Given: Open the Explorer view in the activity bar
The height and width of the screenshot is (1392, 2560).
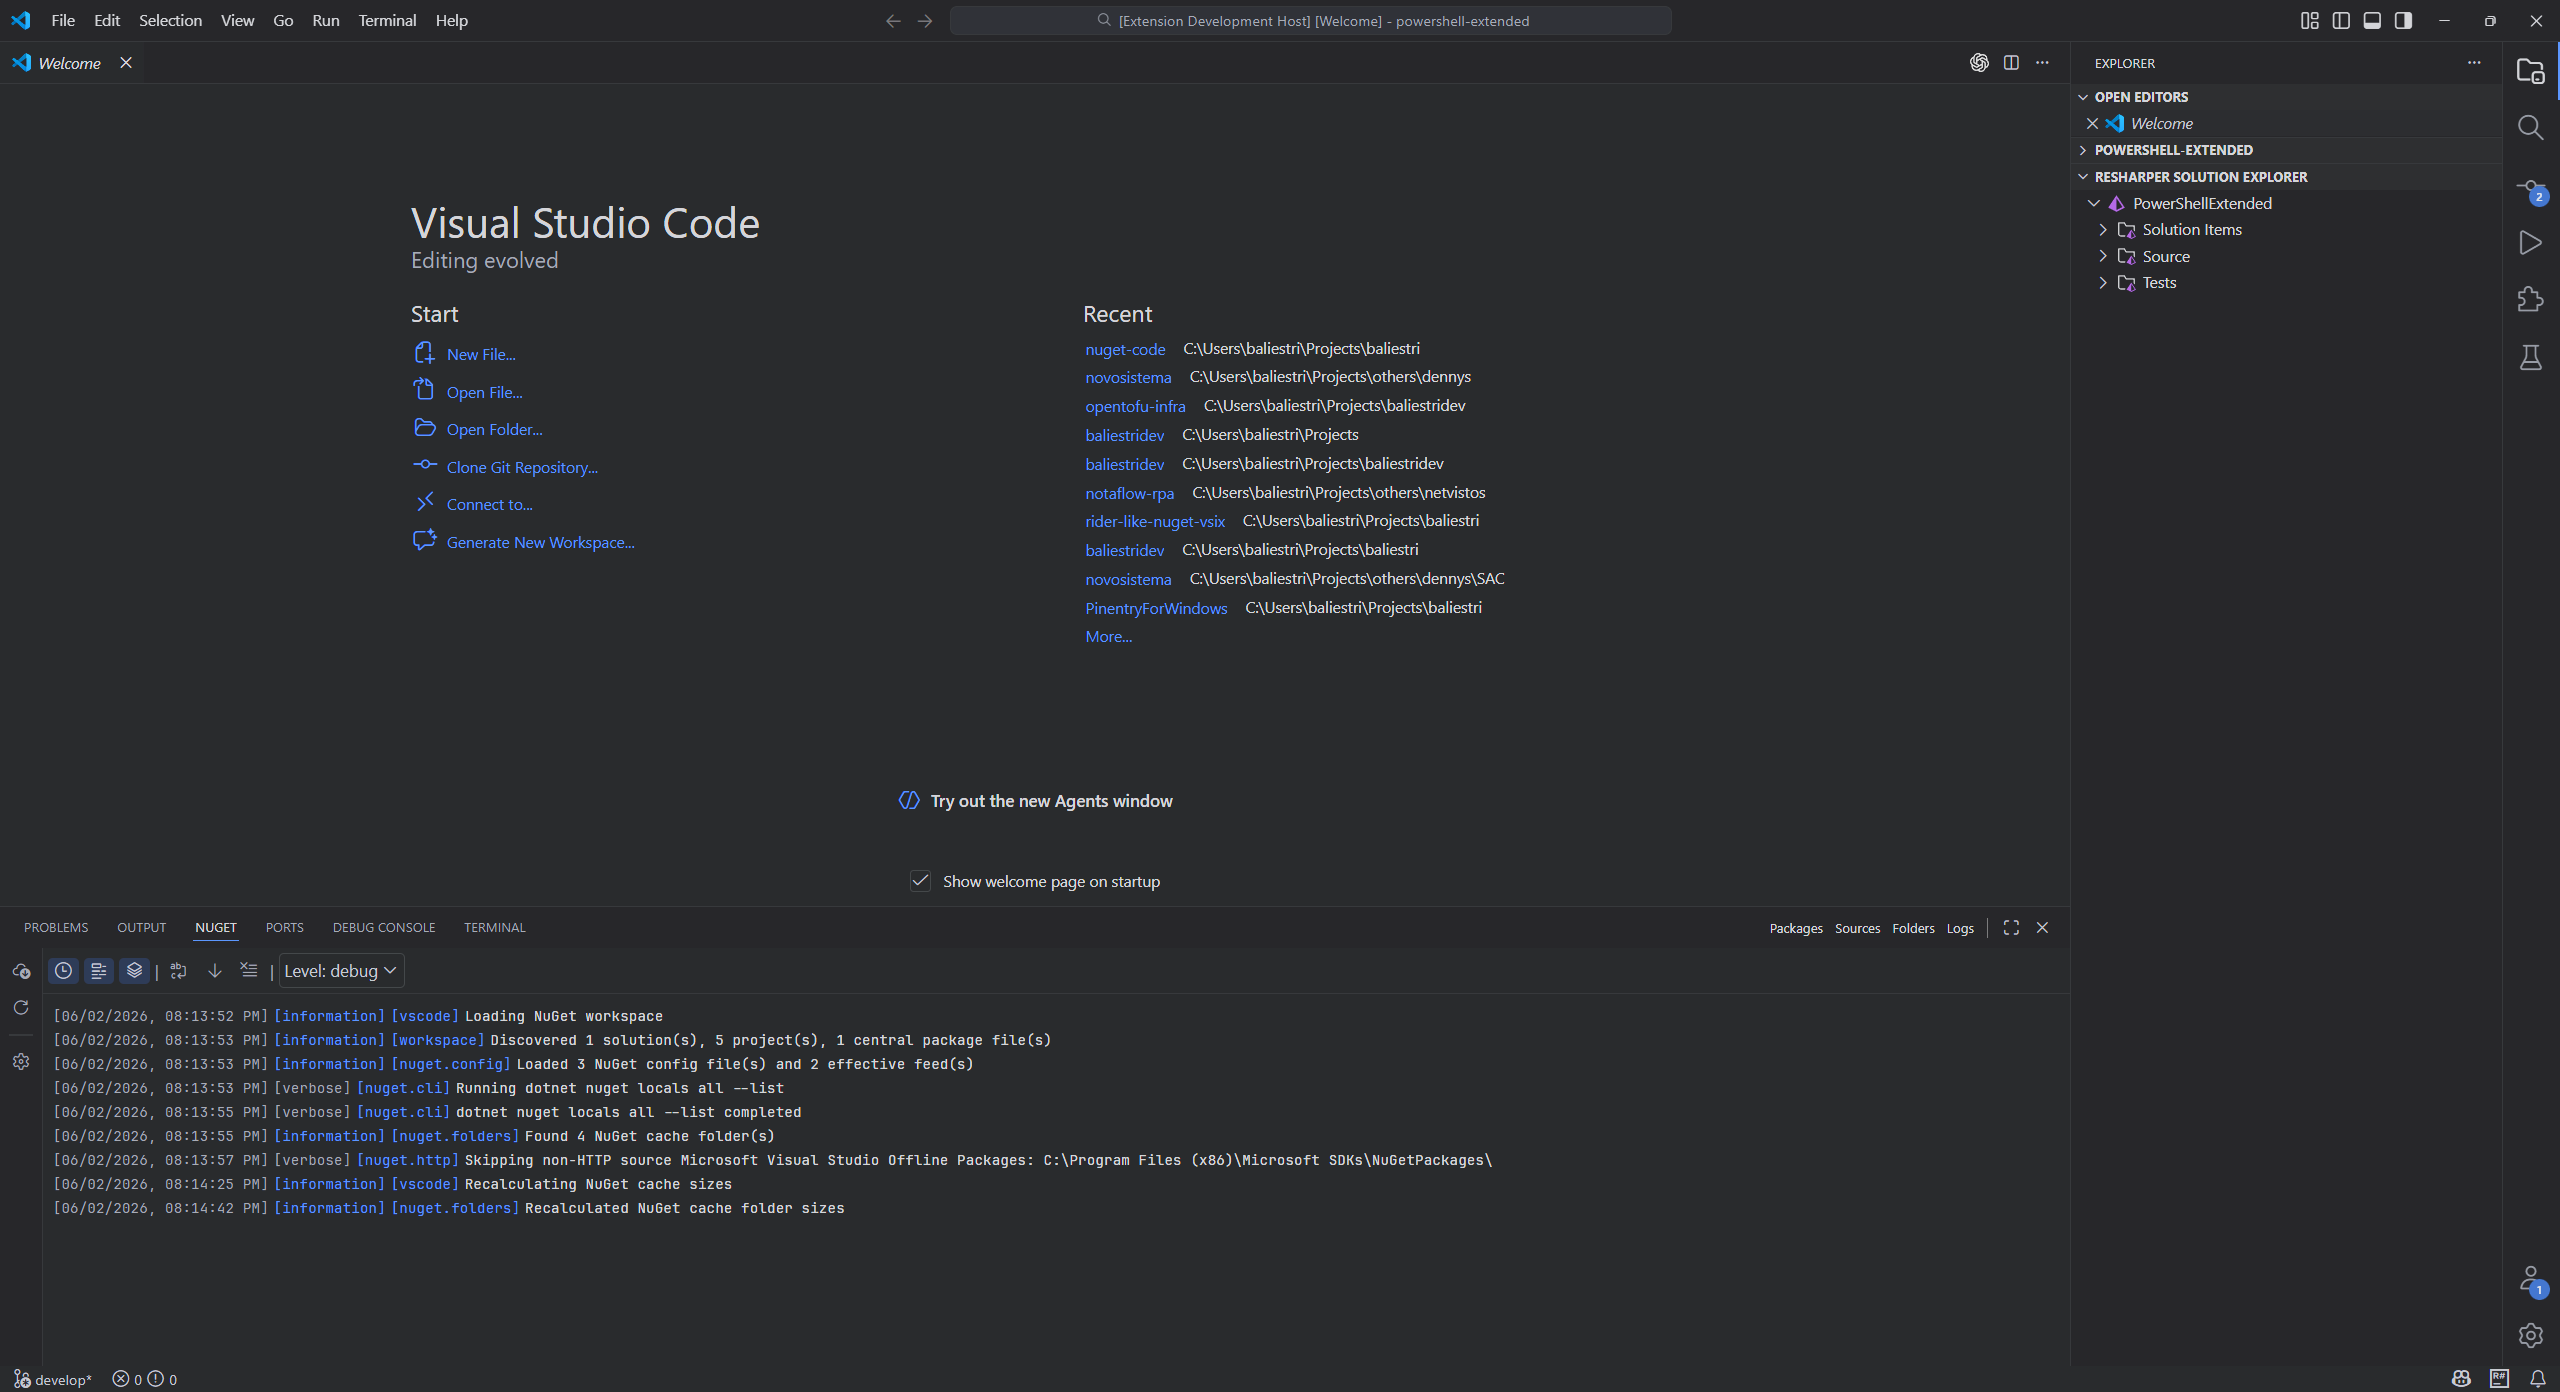Looking at the screenshot, I should (x=2530, y=70).
